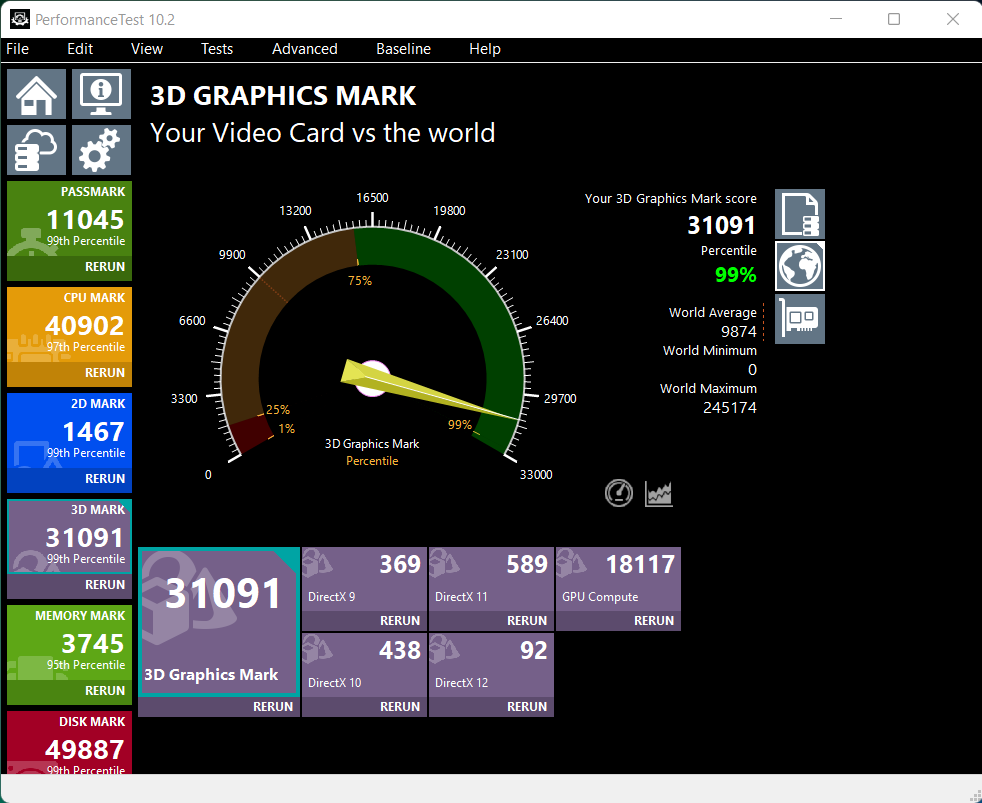Open the Tests menu

tap(216, 49)
